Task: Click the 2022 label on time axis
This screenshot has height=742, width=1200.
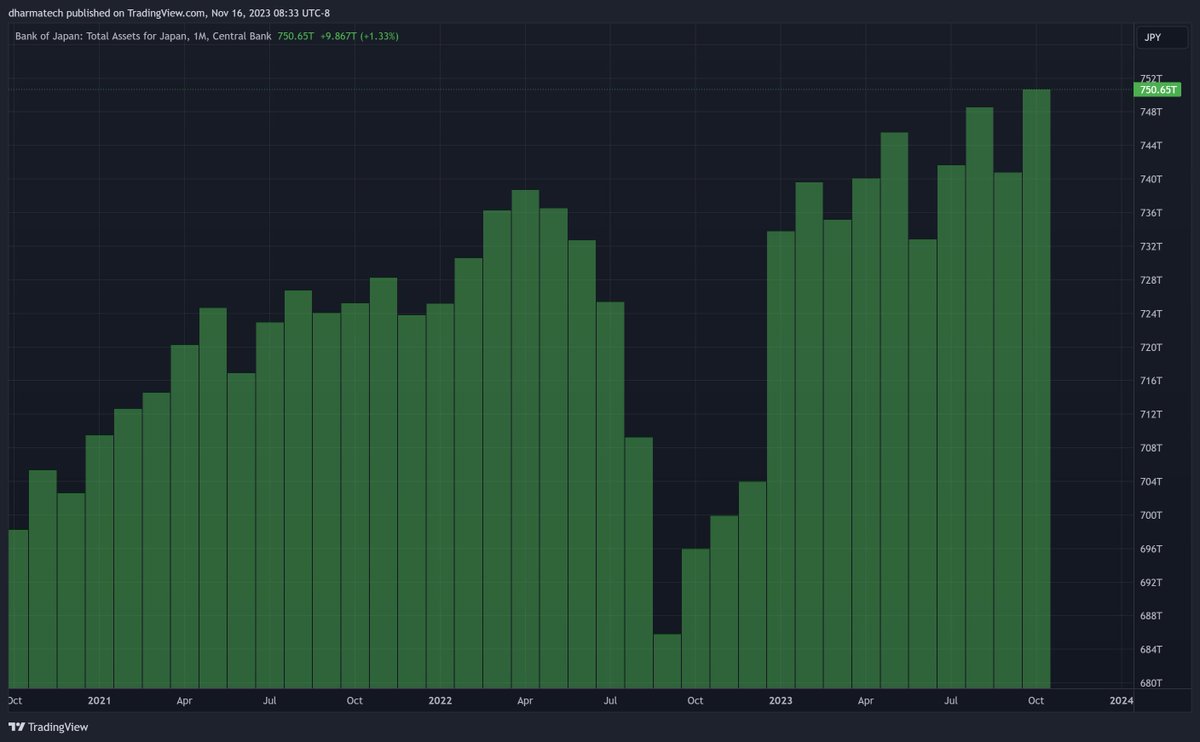Action: click(x=440, y=701)
